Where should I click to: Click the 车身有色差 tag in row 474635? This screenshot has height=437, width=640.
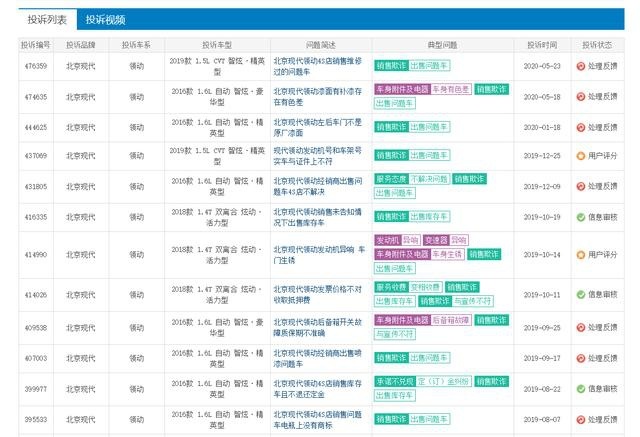pos(451,89)
